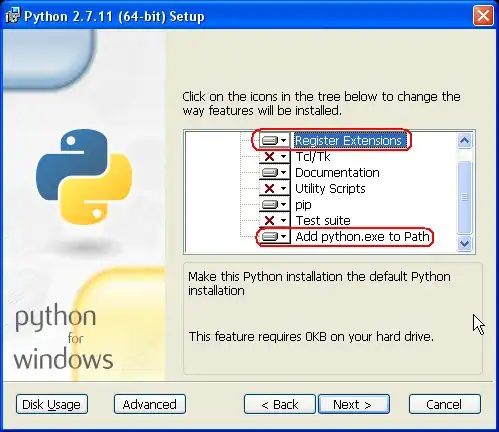Select the Tcl/Tk tree row
Viewport: 499px width, 432px height.
(x=313, y=156)
